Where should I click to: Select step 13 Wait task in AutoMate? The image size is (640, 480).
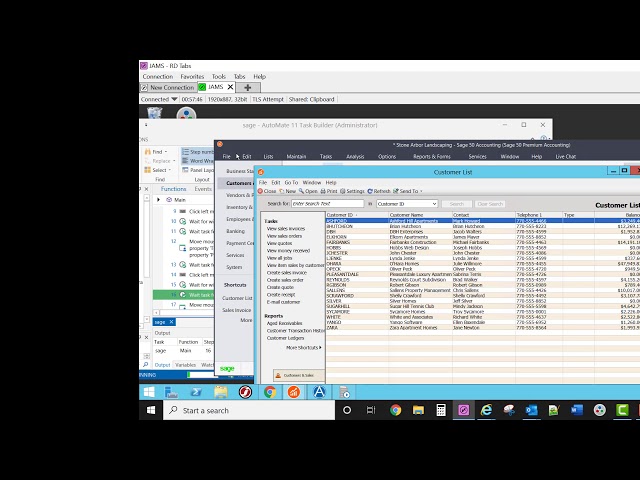(192, 264)
